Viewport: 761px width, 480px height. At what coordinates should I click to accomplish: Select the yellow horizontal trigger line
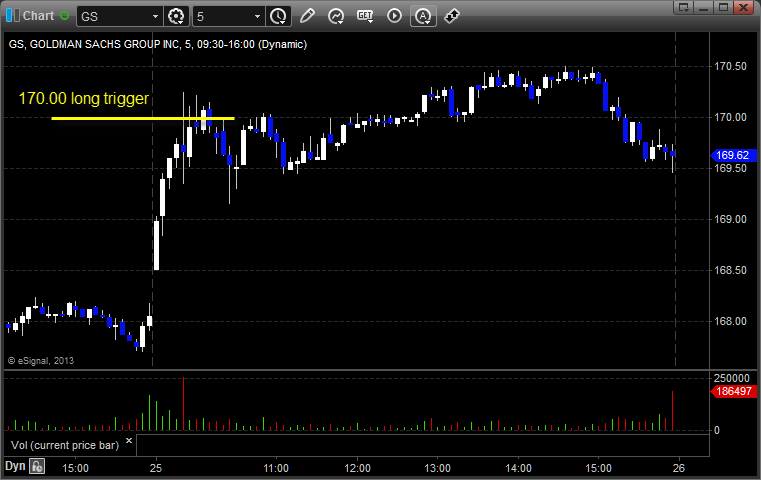tap(143, 118)
